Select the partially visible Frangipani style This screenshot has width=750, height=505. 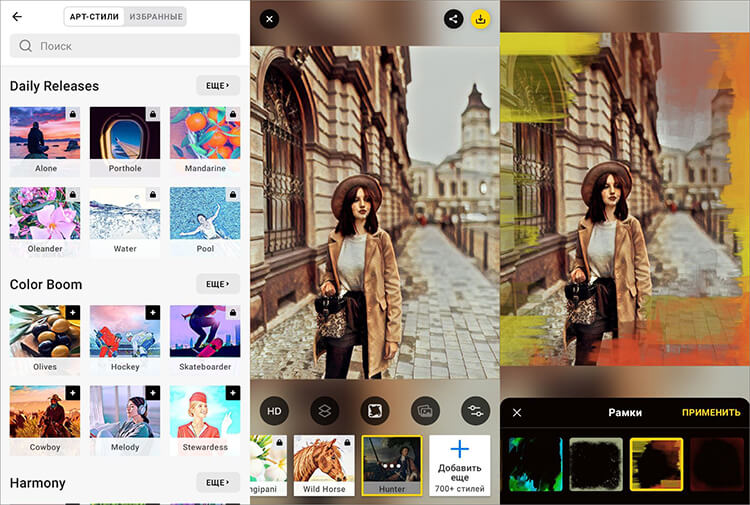tap(268, 465)
